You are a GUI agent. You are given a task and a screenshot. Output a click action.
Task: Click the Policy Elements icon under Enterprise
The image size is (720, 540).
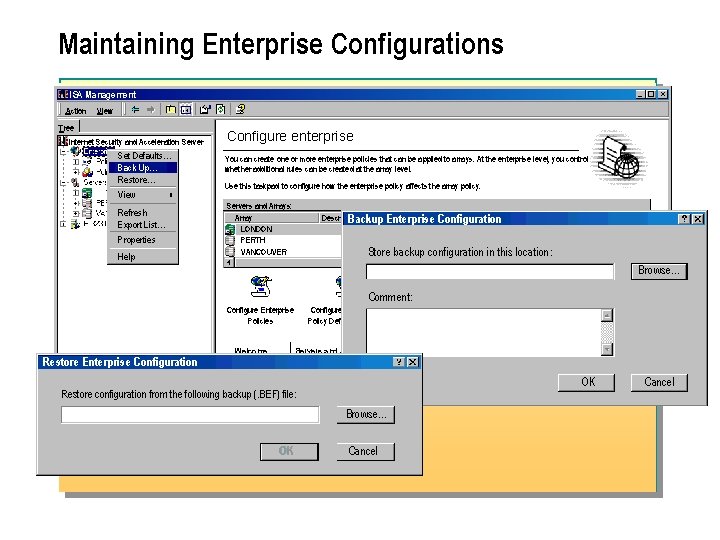(87, 172)
